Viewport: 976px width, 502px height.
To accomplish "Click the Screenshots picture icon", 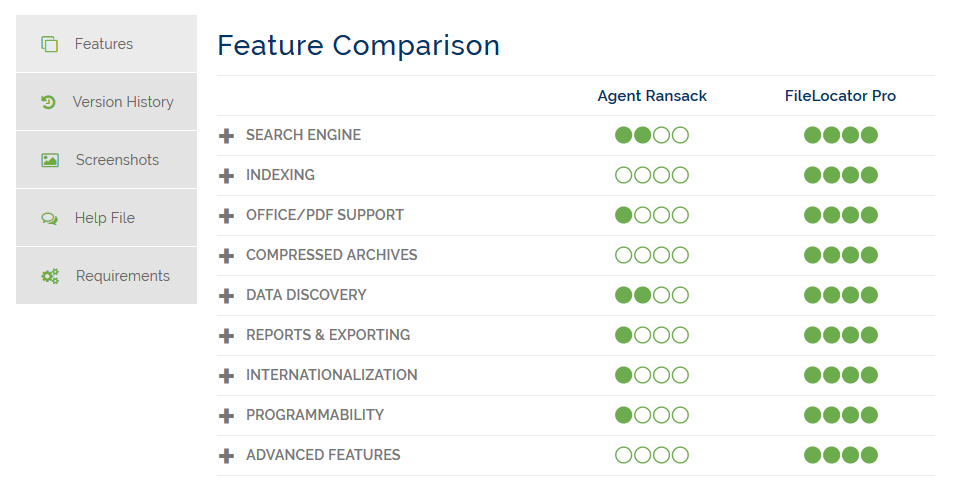I will pyautogui.click(x=50, y=160).
